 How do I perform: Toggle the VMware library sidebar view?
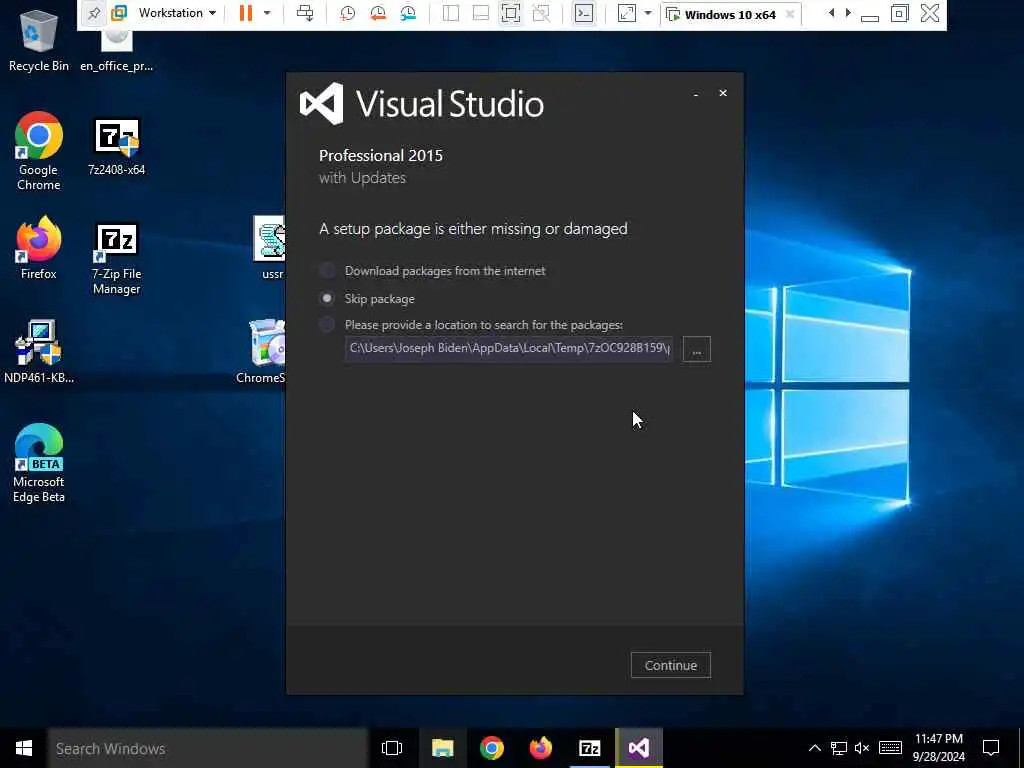coord(451,13)
